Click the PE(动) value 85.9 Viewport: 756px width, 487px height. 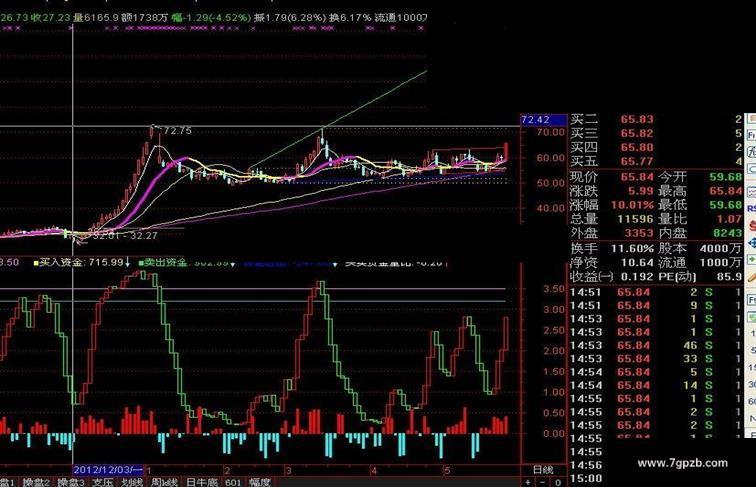click(729, 277)
